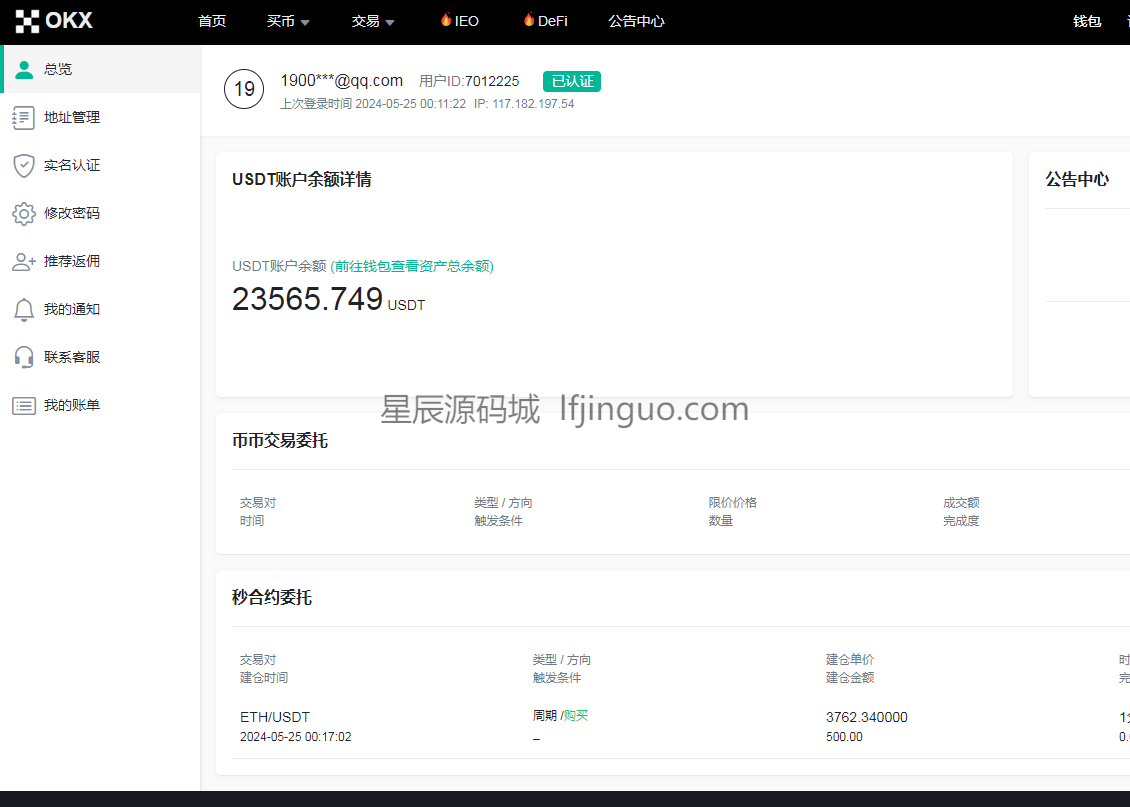This screenshot has height=807, width=1130.
Task: Open my notifications (我的通知) bell icon
Action: coord(24,309)
